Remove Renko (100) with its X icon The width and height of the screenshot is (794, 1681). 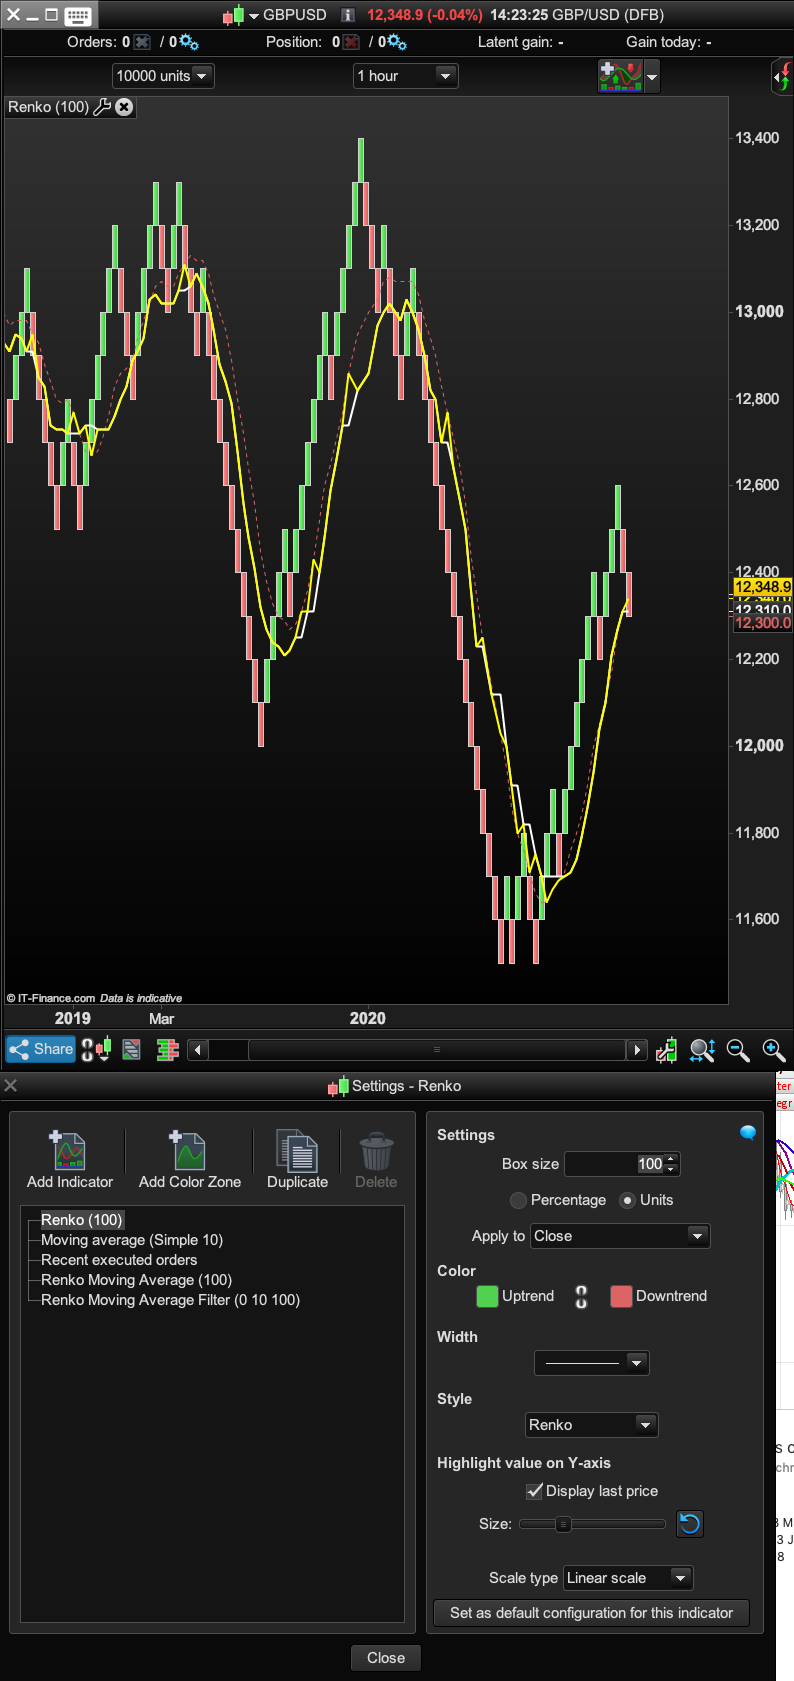point(124,107)
